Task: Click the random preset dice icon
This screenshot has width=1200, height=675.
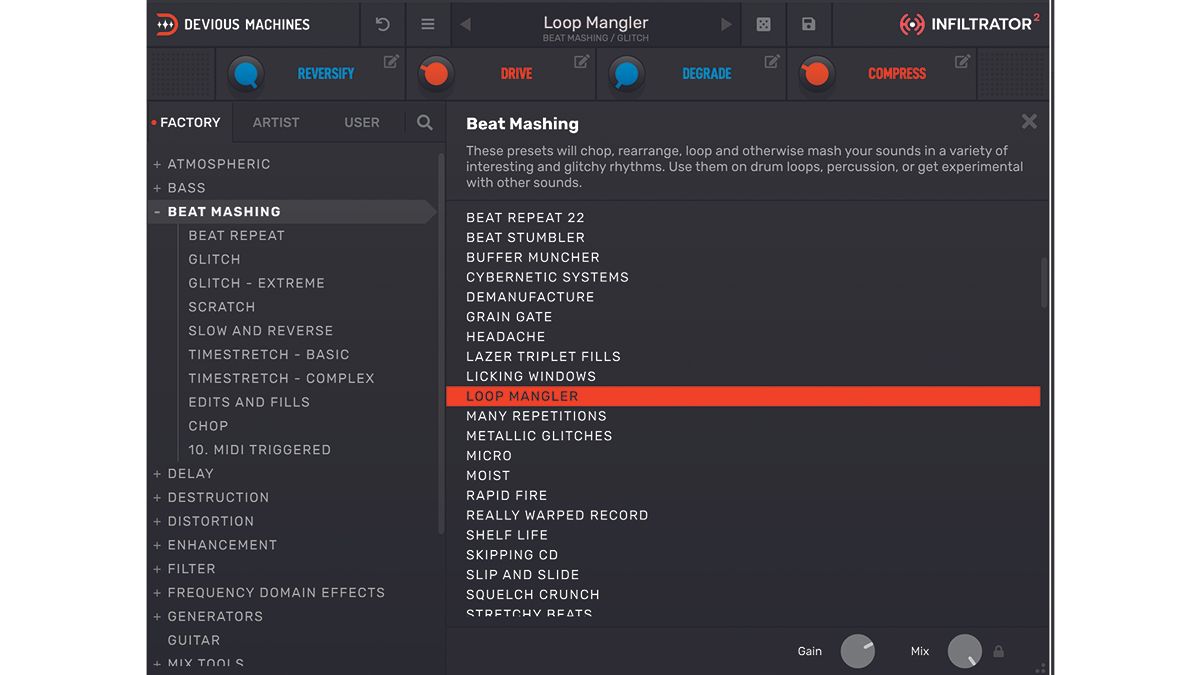Action: [763, 24]
